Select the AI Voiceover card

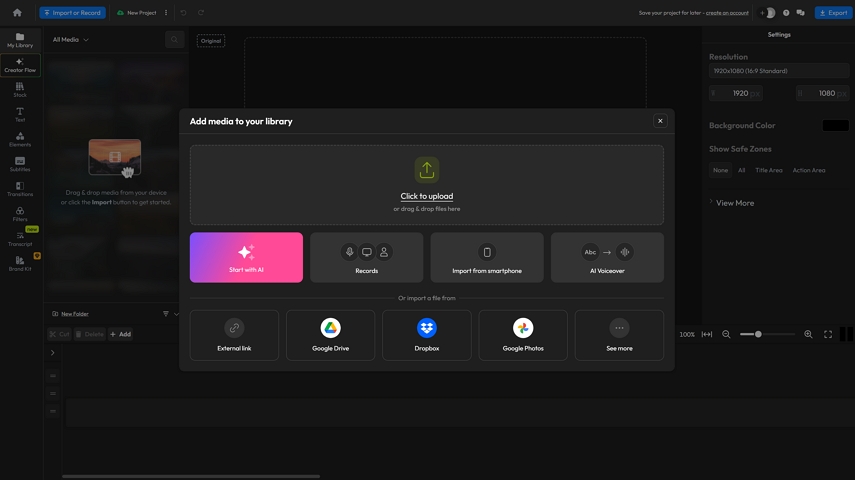(x=607, y=257)
